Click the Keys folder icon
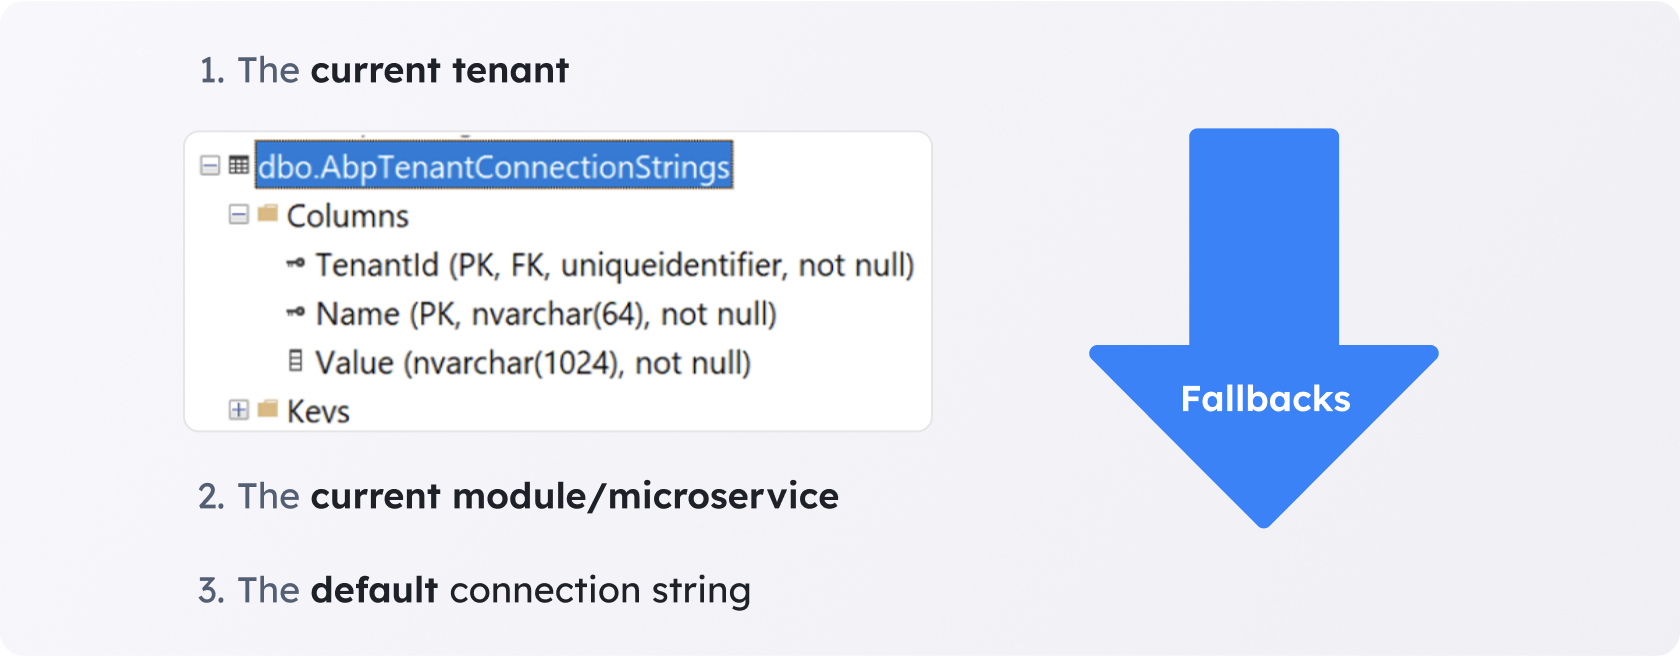Image resolution: width=1680 pixels, height=656 pixels. (267, 409)
